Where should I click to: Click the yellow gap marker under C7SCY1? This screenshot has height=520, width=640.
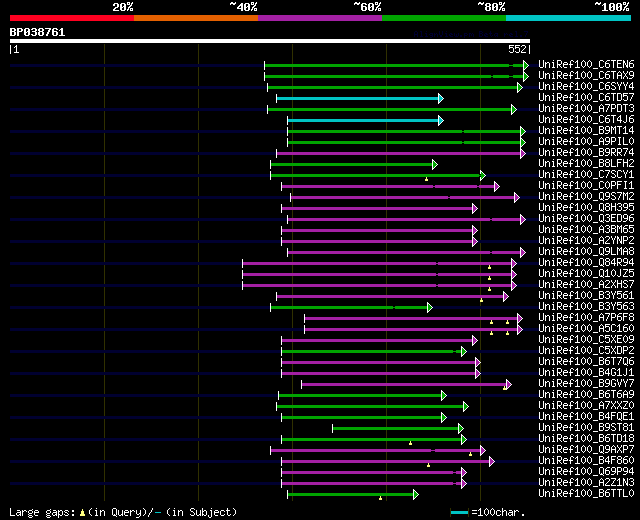pyautogui.click(x=427, y=179)
